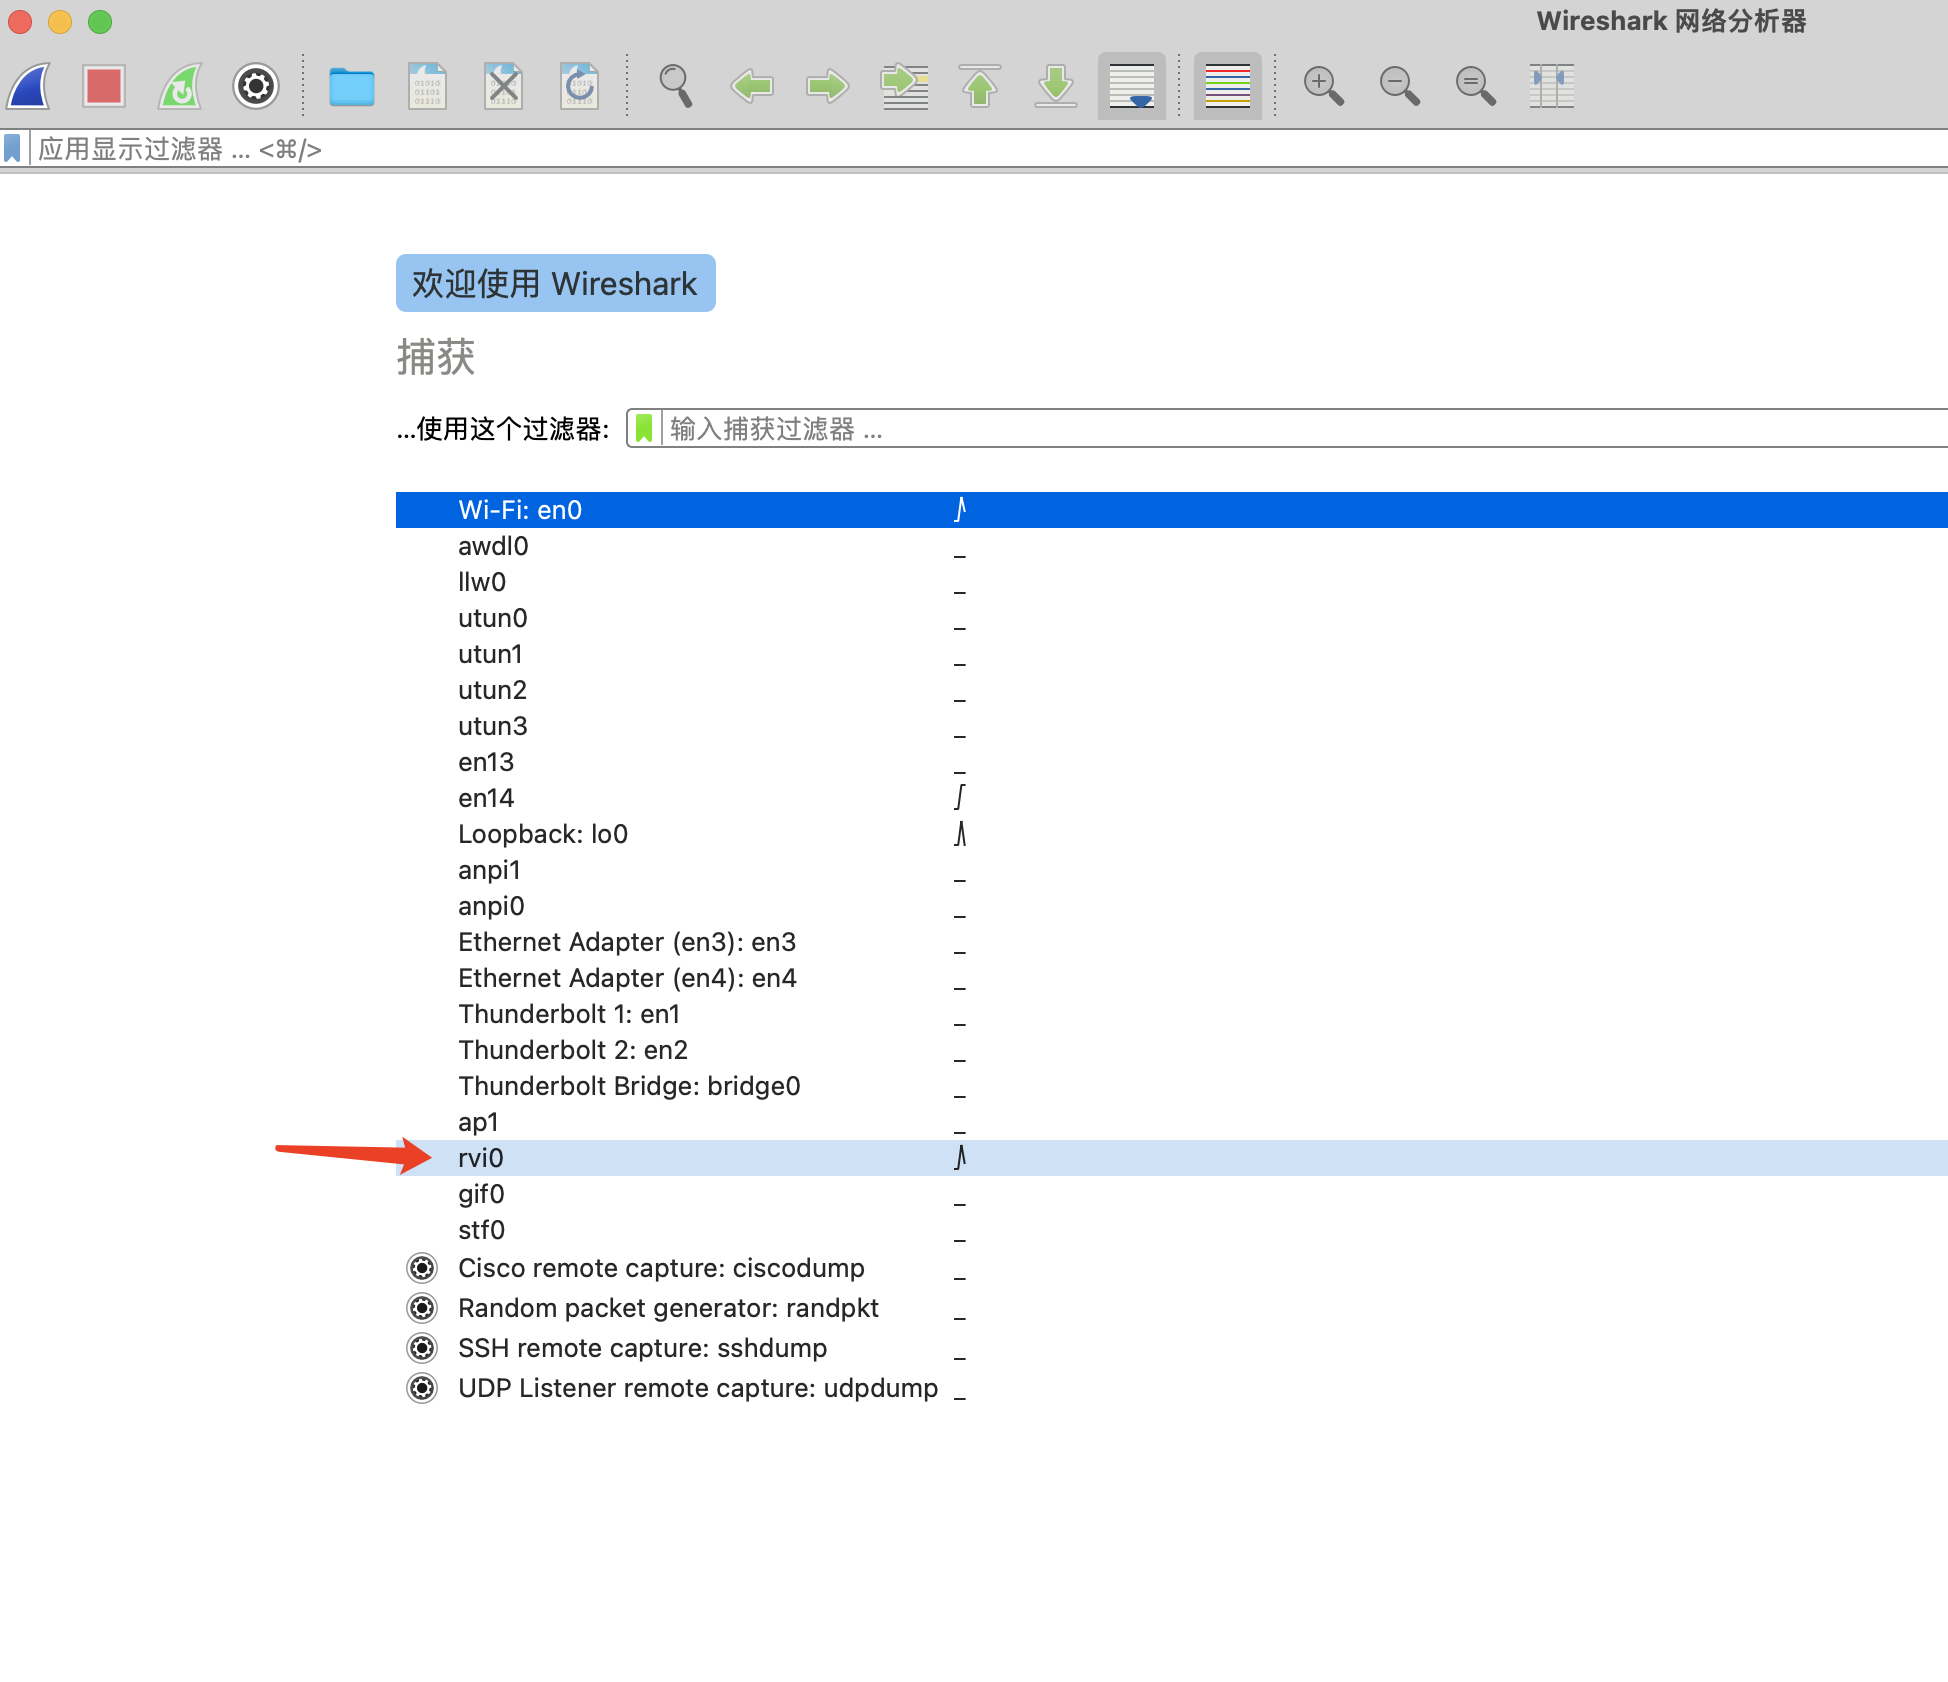Go back to previous packet arrow
This screenshot has height=1682, width=1948.
click(751, 86)
